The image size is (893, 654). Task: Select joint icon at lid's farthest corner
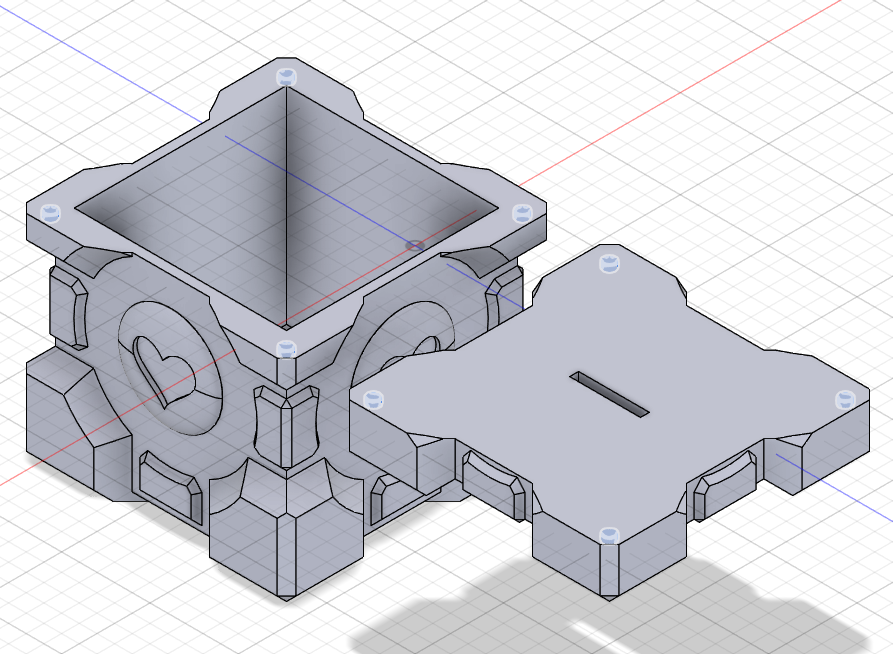609,264
